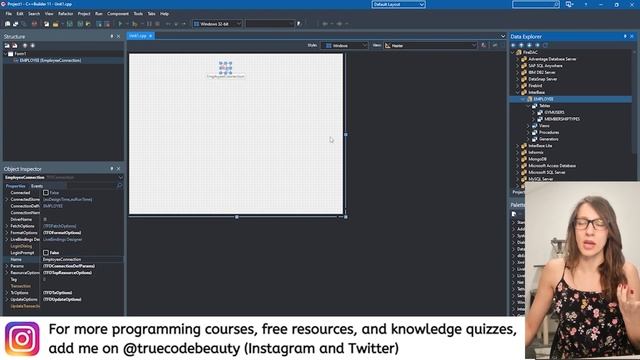
Task: Expand the Views node in Data Explorer
Action: pyautogui.click(x=528, y=126)
